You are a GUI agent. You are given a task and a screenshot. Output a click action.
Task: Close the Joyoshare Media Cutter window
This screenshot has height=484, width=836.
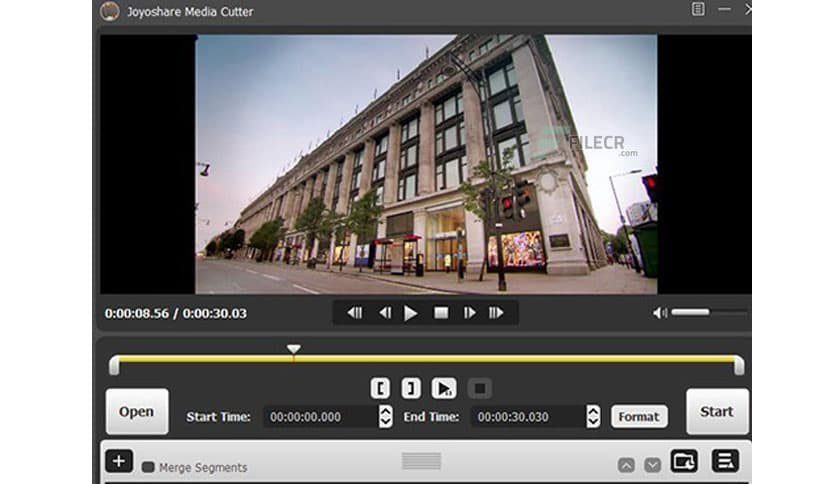point(747,9)
